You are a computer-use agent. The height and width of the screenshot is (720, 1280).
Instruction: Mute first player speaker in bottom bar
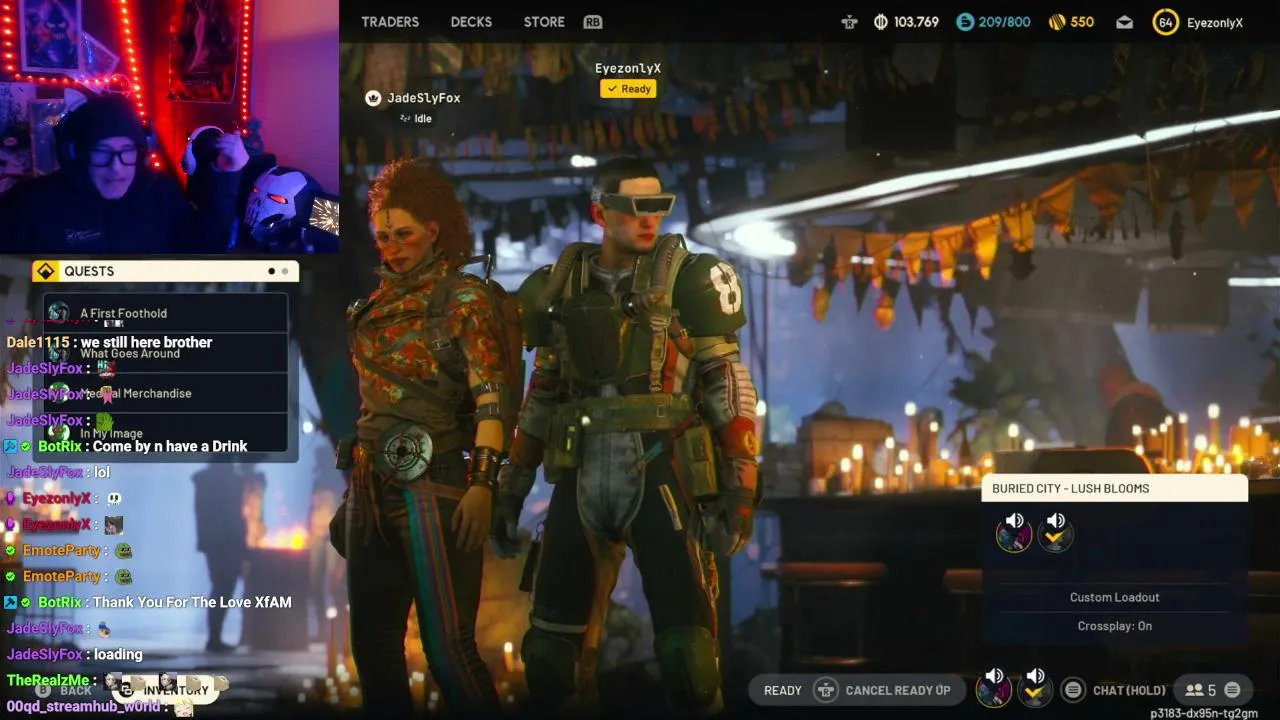(x=994, y=677)
